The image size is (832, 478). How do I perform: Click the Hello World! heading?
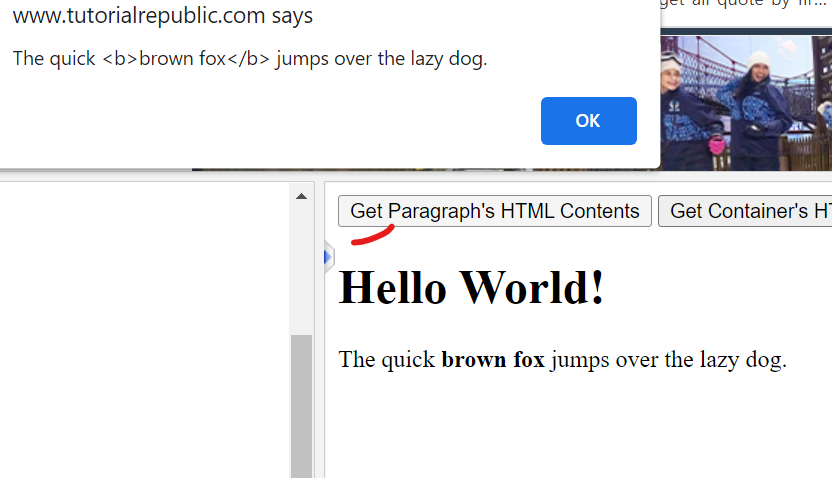click(472, 288)
